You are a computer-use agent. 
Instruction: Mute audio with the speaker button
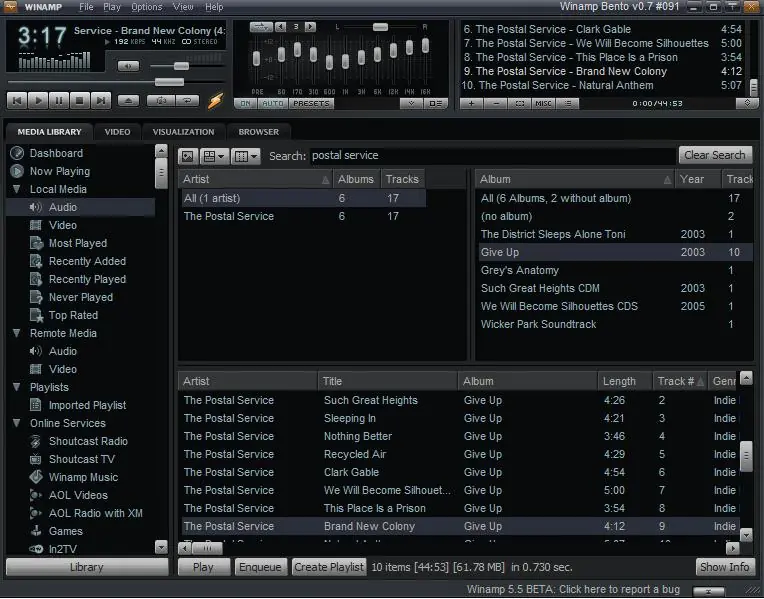coord(128,66)
